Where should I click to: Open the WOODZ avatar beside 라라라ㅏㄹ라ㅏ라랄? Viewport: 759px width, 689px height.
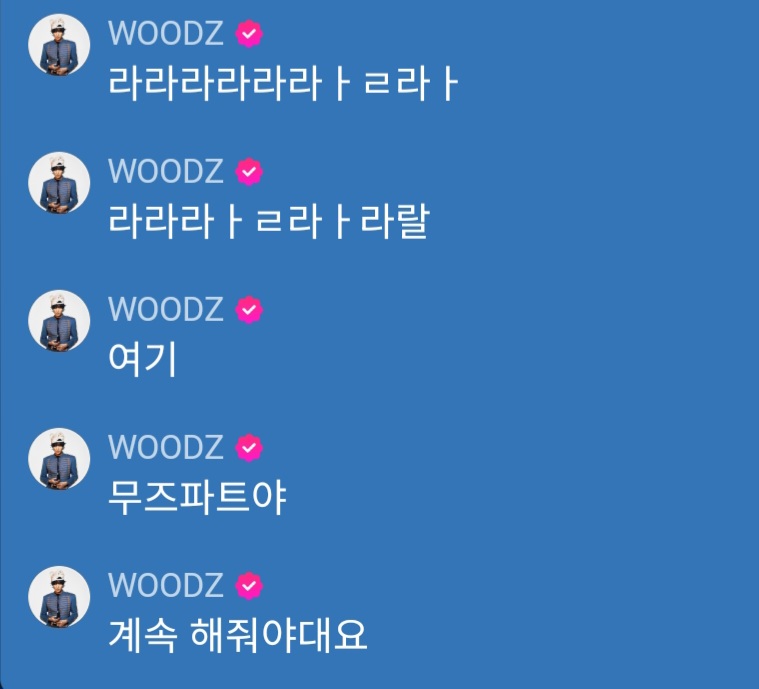tap(59, 183)
